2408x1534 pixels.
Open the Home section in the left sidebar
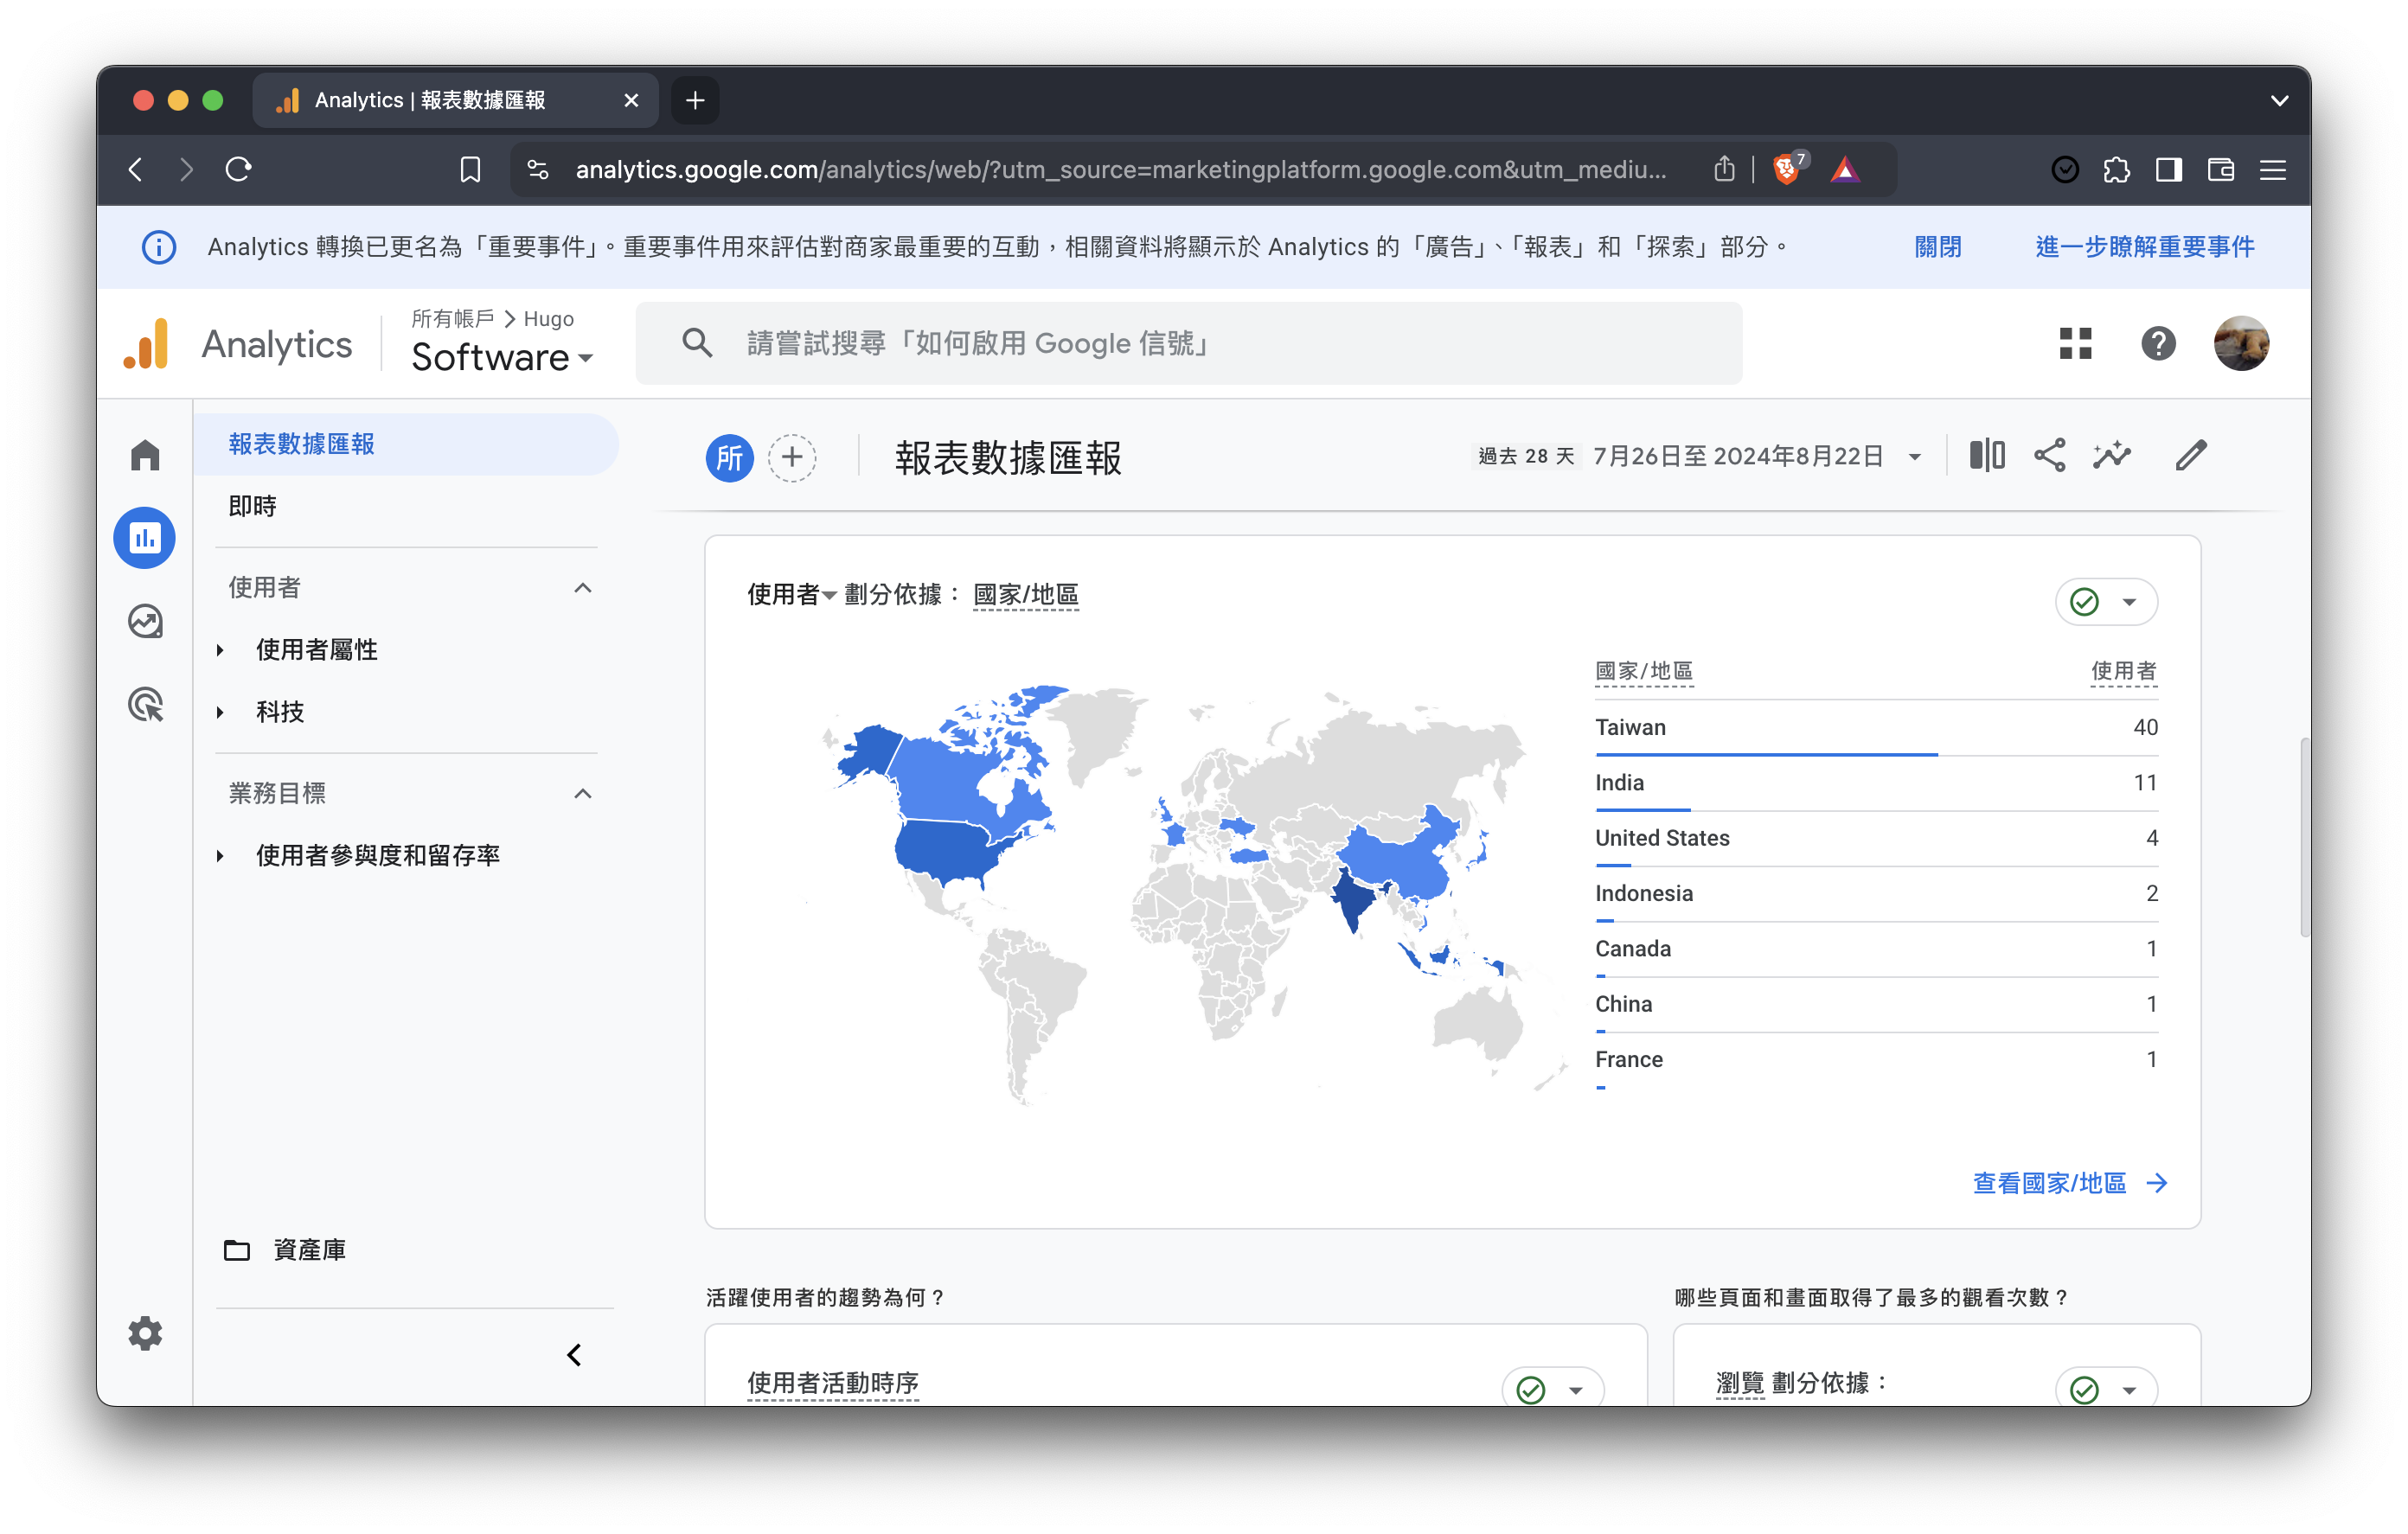tap(145, 455)
